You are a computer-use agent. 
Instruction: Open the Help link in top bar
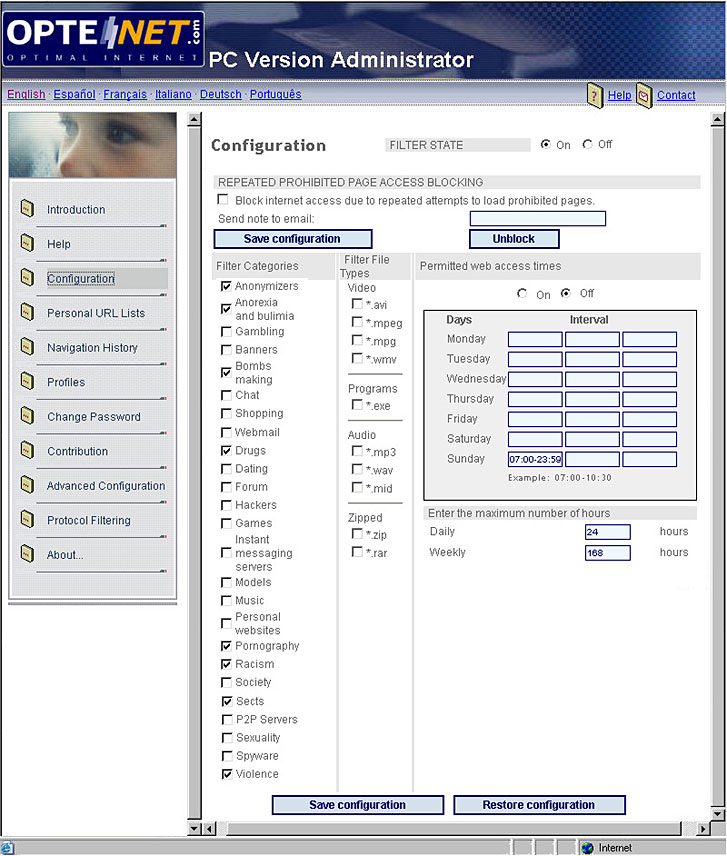click(x=619, y=96)
